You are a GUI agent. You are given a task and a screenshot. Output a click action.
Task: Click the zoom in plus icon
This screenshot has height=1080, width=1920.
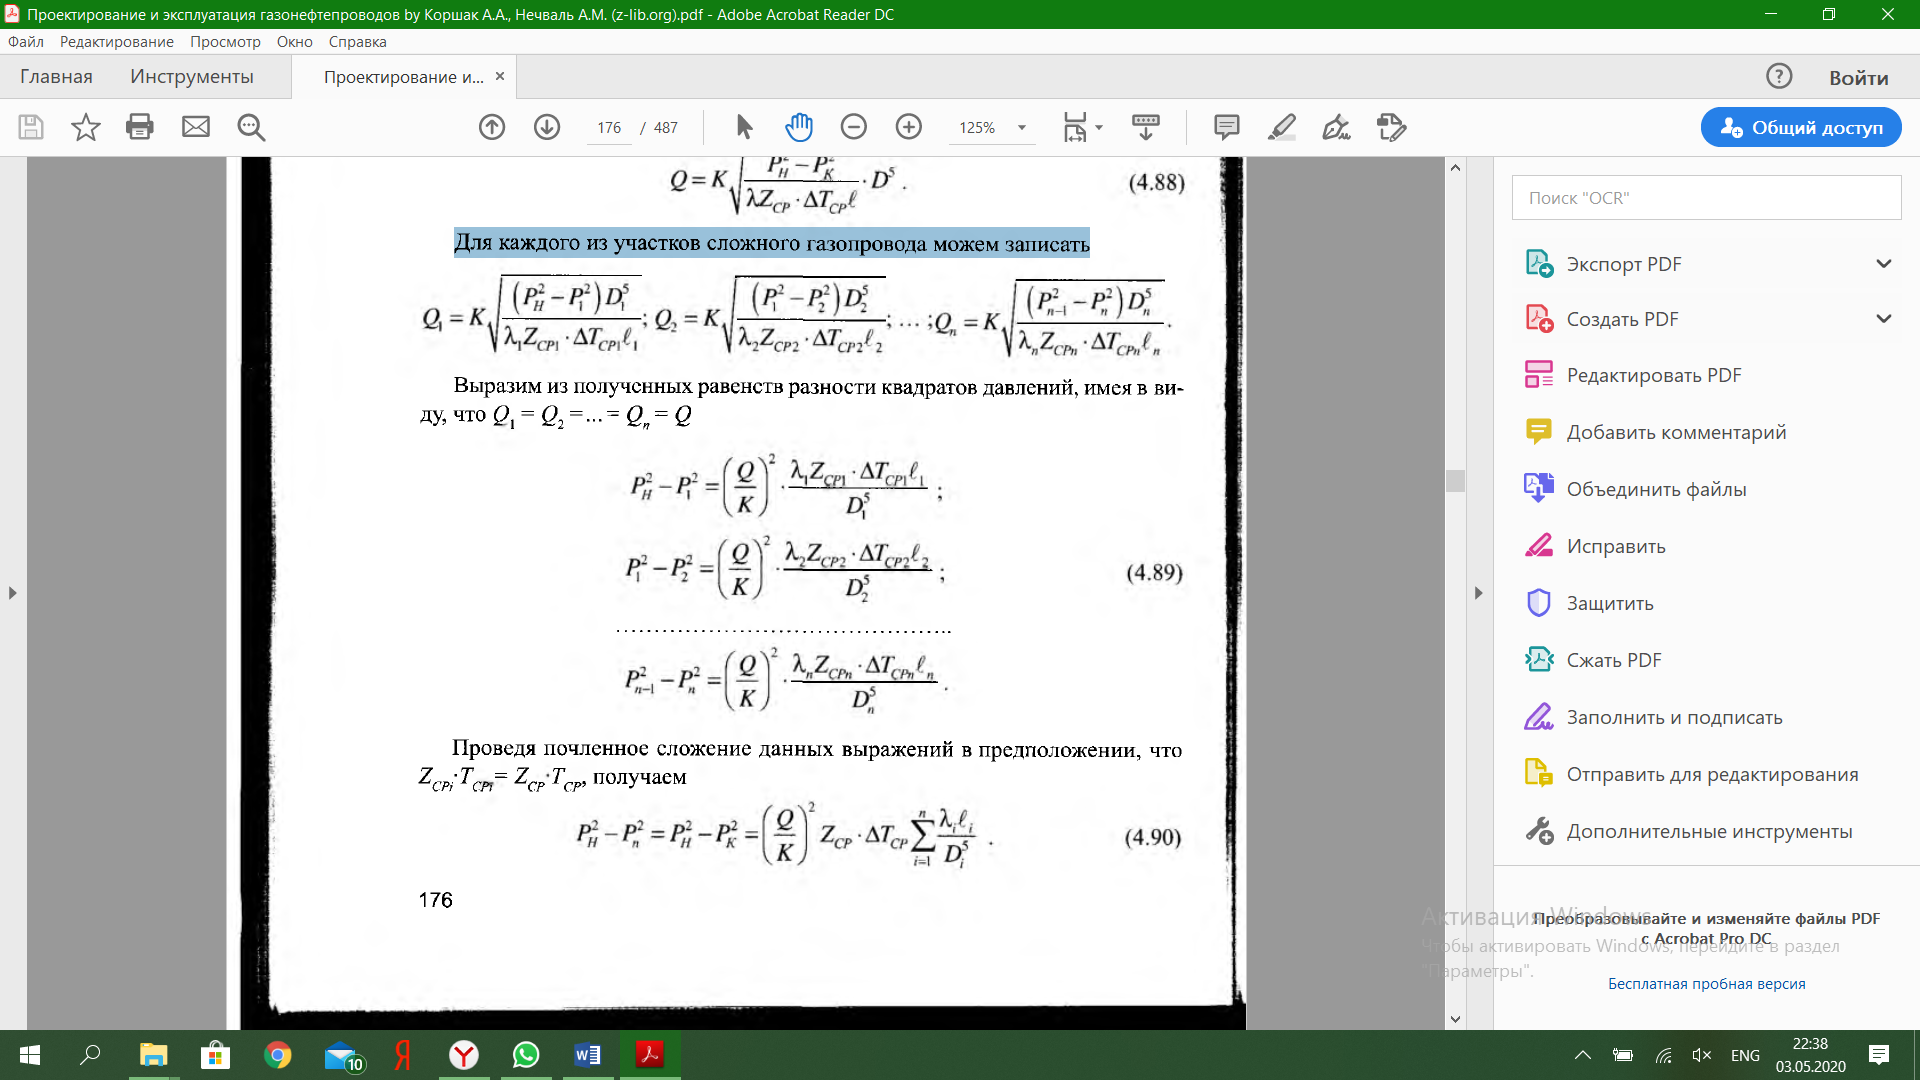coord(908,127)
